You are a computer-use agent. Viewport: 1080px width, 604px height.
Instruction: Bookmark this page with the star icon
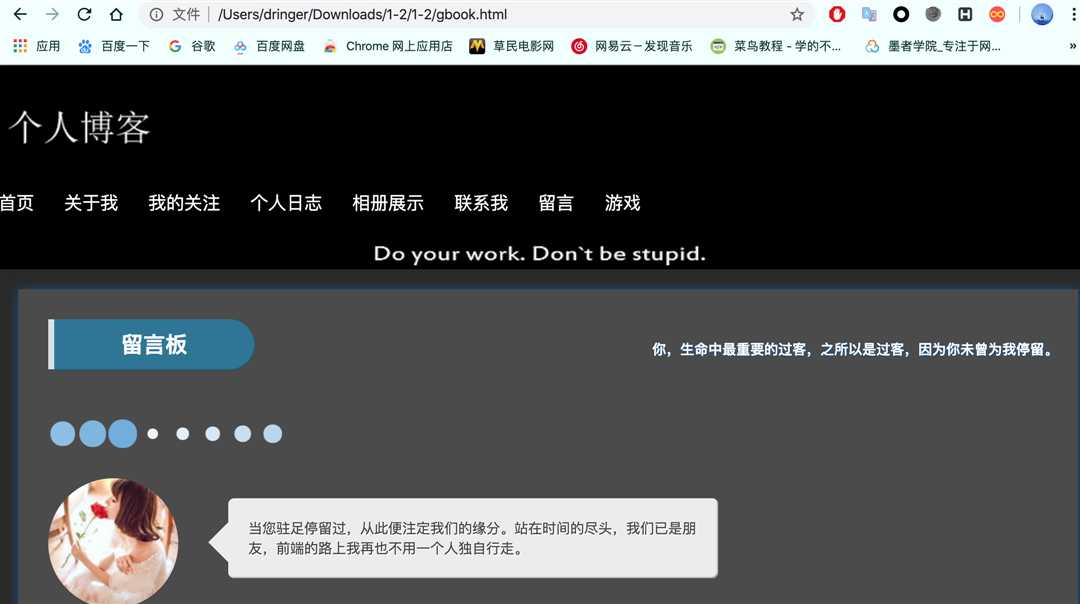797,15
